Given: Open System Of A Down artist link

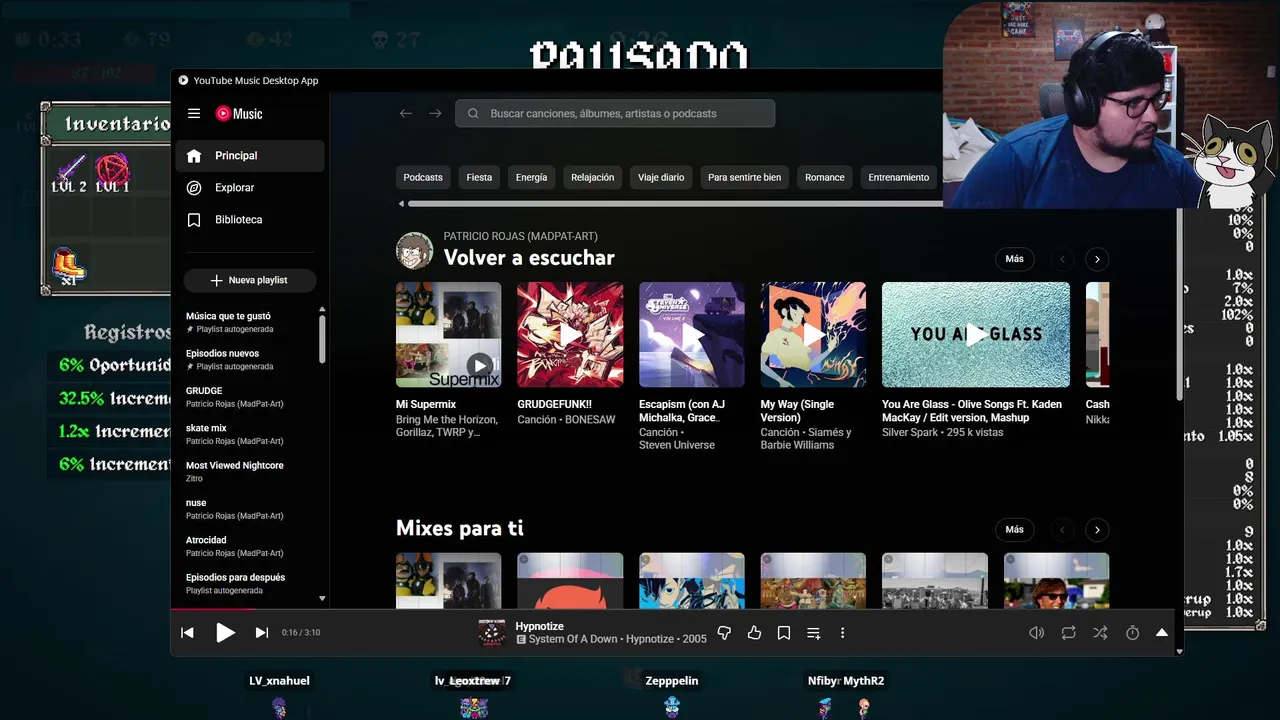Looking at the screenshot, I should point(573,639).
